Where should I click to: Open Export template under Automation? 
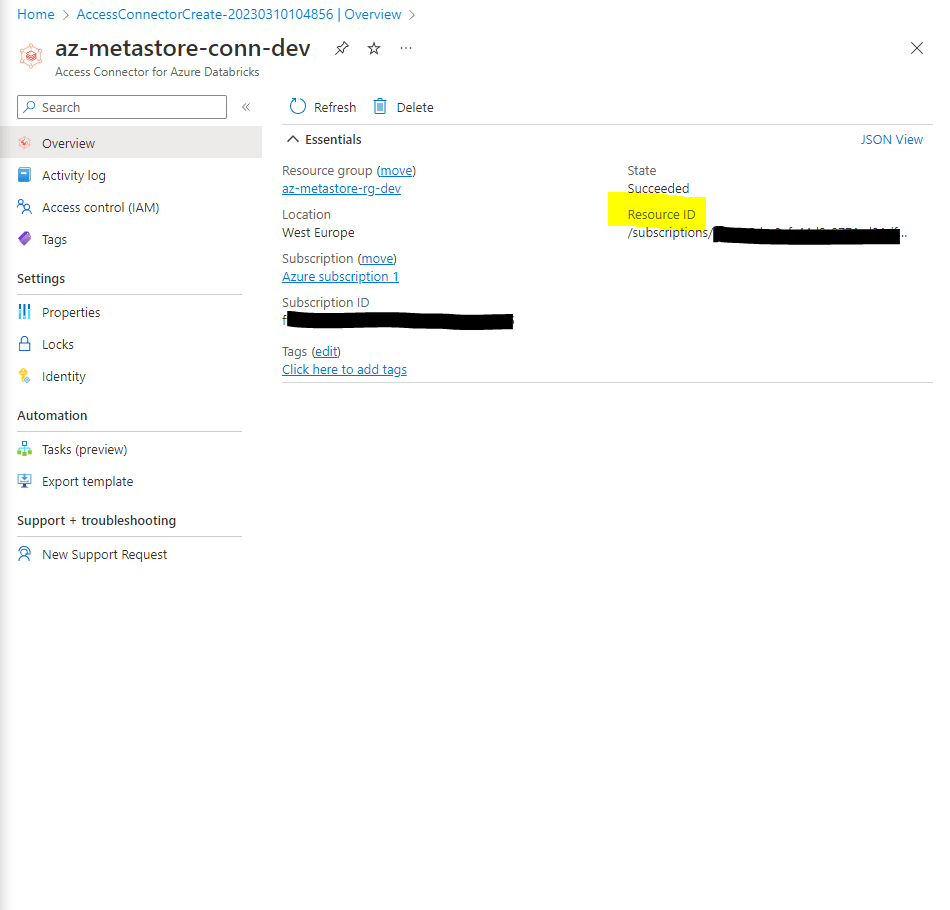click(87, 481)
